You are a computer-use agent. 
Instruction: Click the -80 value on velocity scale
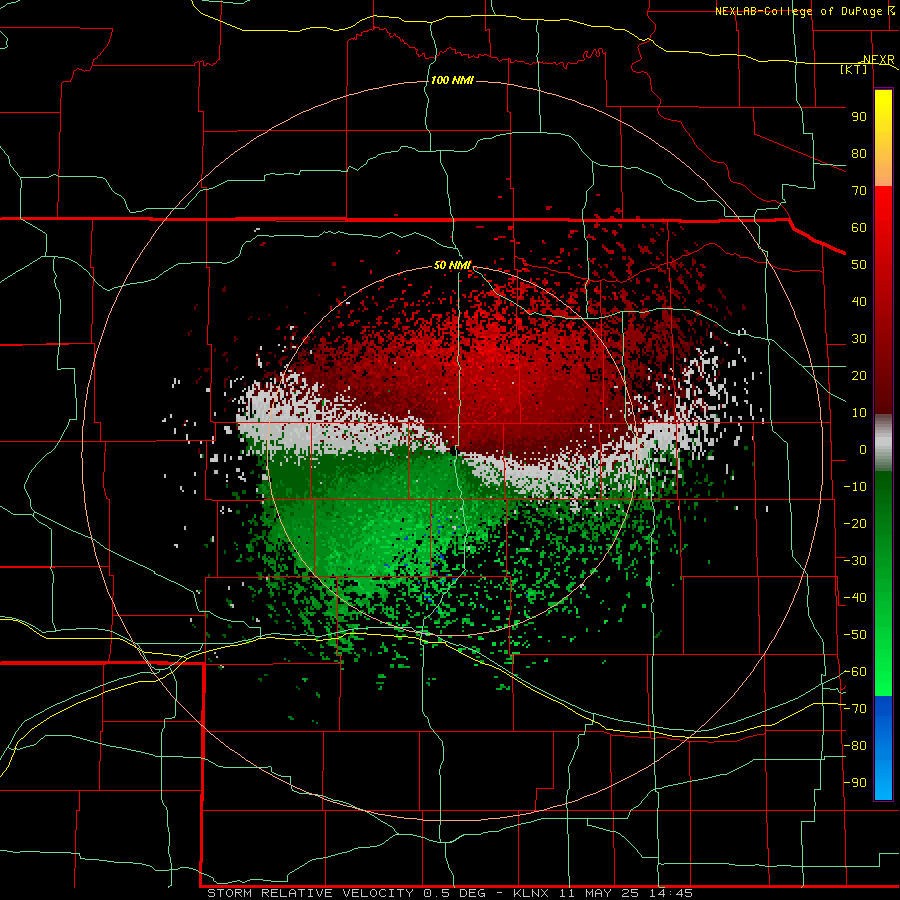click(855, 746)
